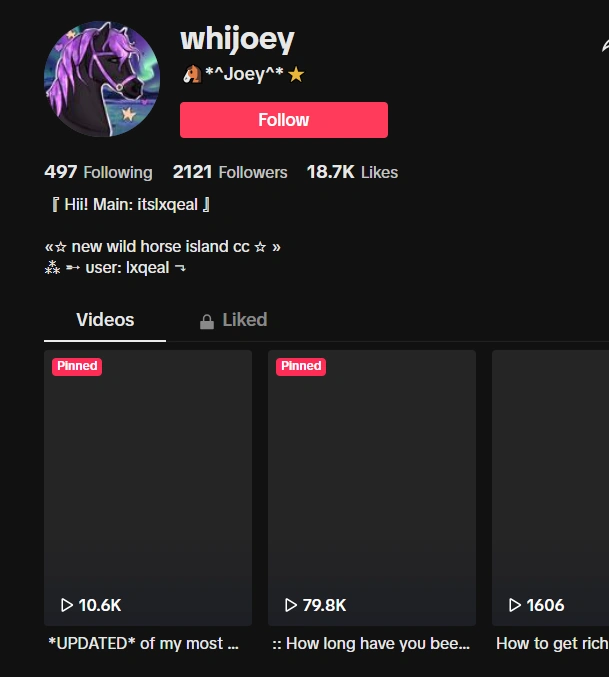View the 2121 Followers list
This screenshot has height=677, width=609.
pyautogui.click(x=230, y=172)
